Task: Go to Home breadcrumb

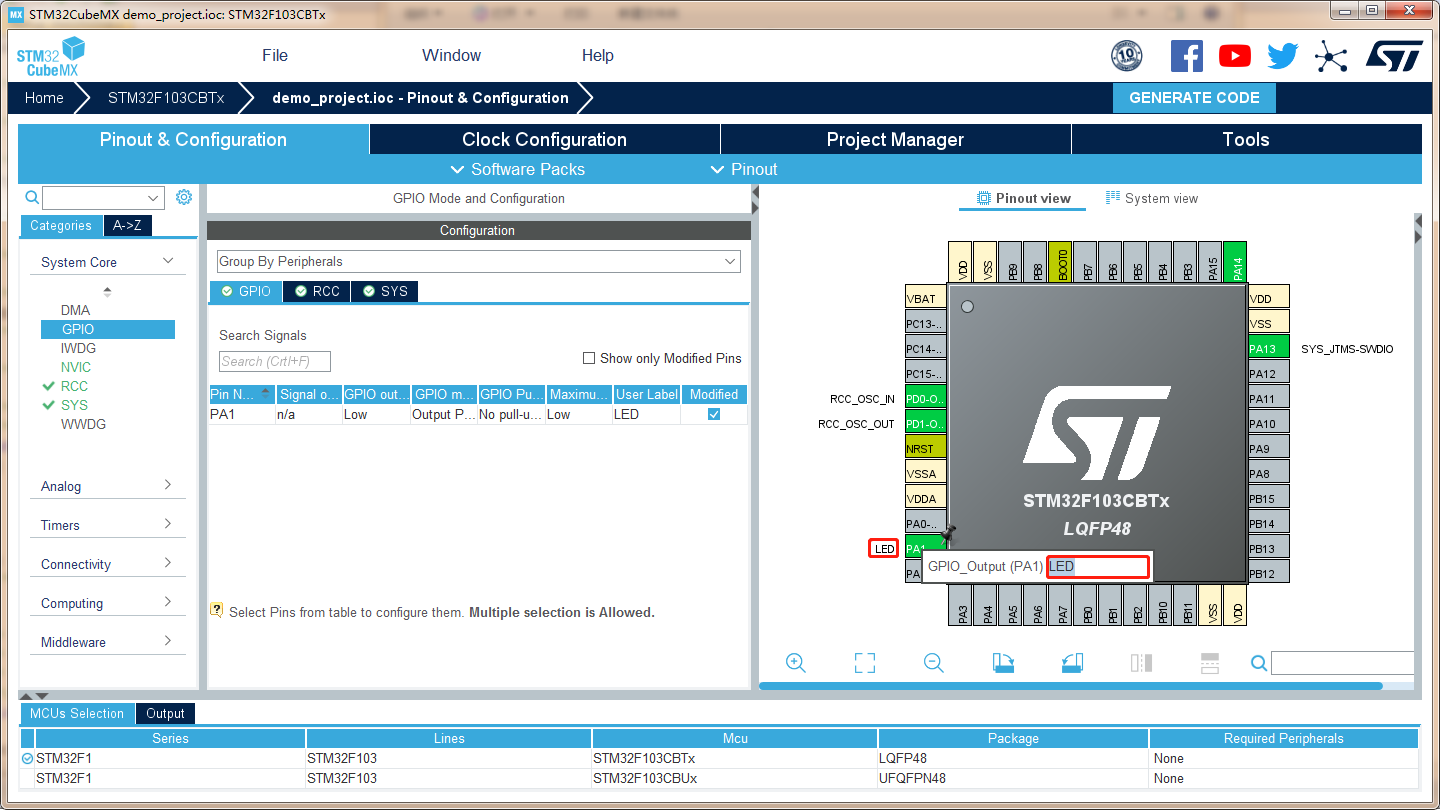Action: tap(44, 98)
